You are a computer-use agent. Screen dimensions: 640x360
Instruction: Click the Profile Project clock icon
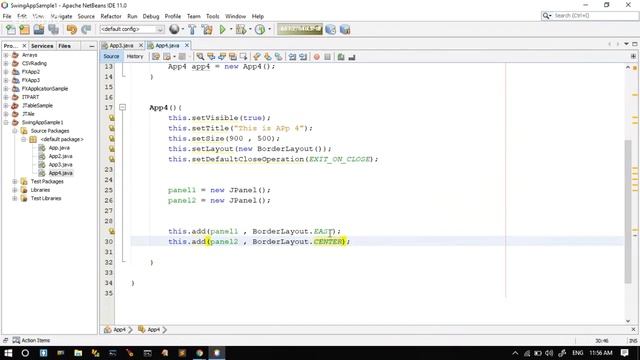pyautogui.click(x=260, y=29)
